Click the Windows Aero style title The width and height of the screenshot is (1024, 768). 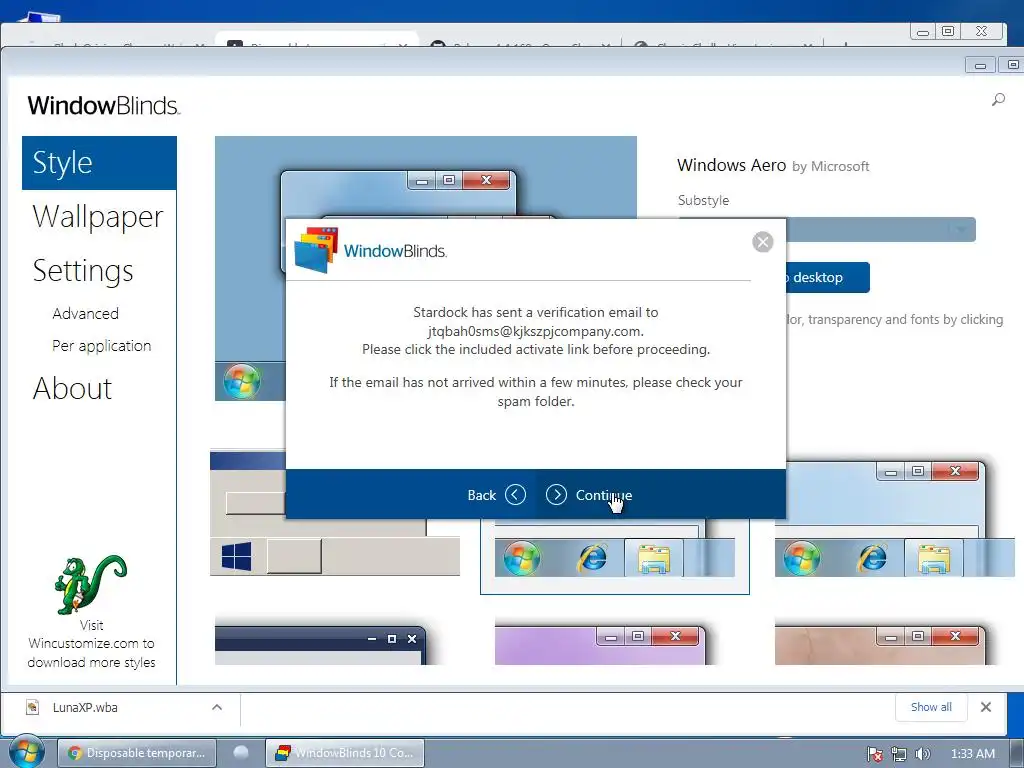pos(731,165)
